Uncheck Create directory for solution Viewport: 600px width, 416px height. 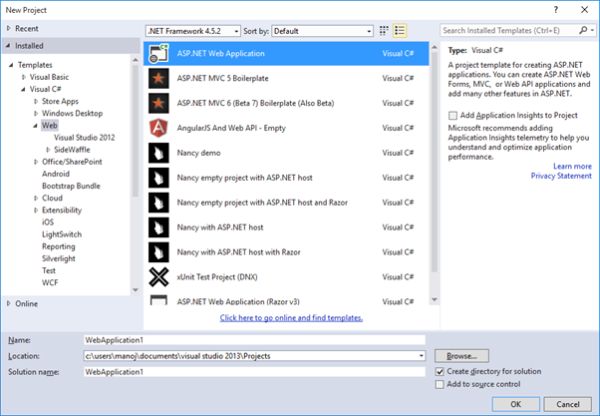pos(440,372)
